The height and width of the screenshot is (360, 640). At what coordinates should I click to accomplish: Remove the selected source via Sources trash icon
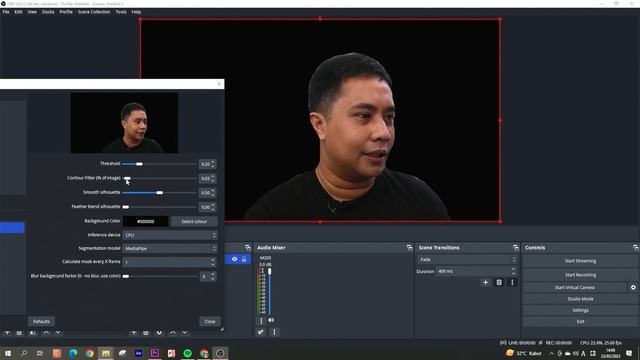[146, 333]
